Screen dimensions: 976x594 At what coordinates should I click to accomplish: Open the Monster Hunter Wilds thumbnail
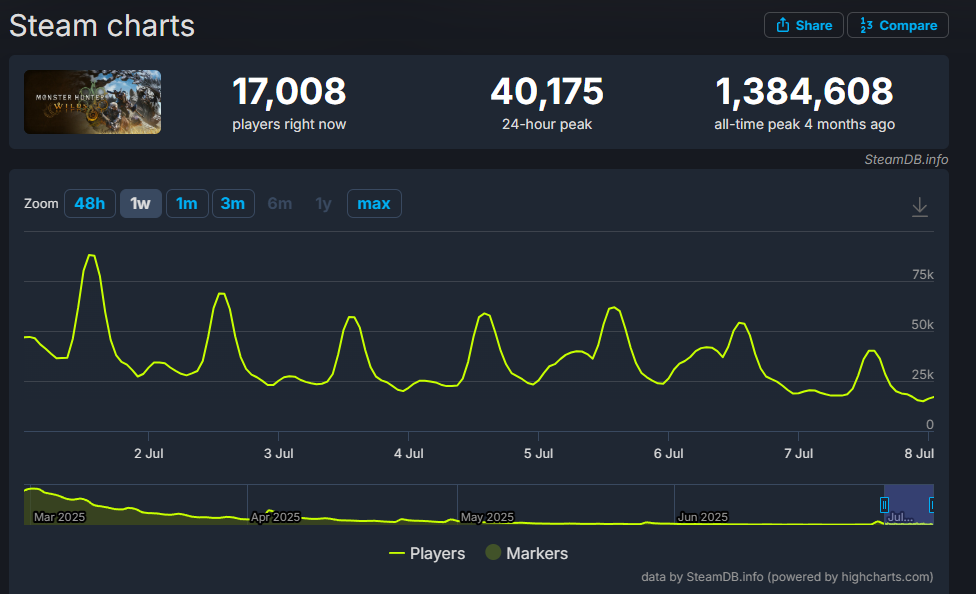click(x=93, y=102)
